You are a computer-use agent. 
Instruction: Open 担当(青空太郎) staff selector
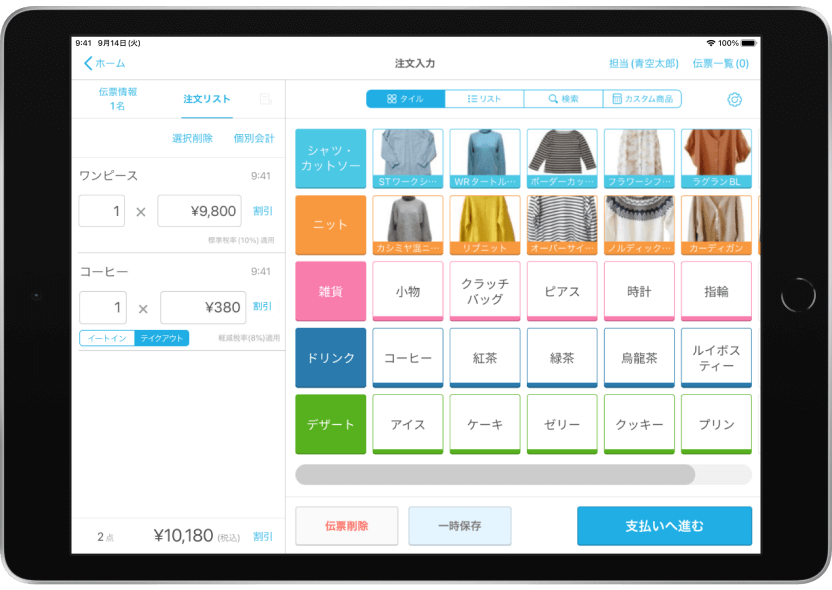pos(642,63)
